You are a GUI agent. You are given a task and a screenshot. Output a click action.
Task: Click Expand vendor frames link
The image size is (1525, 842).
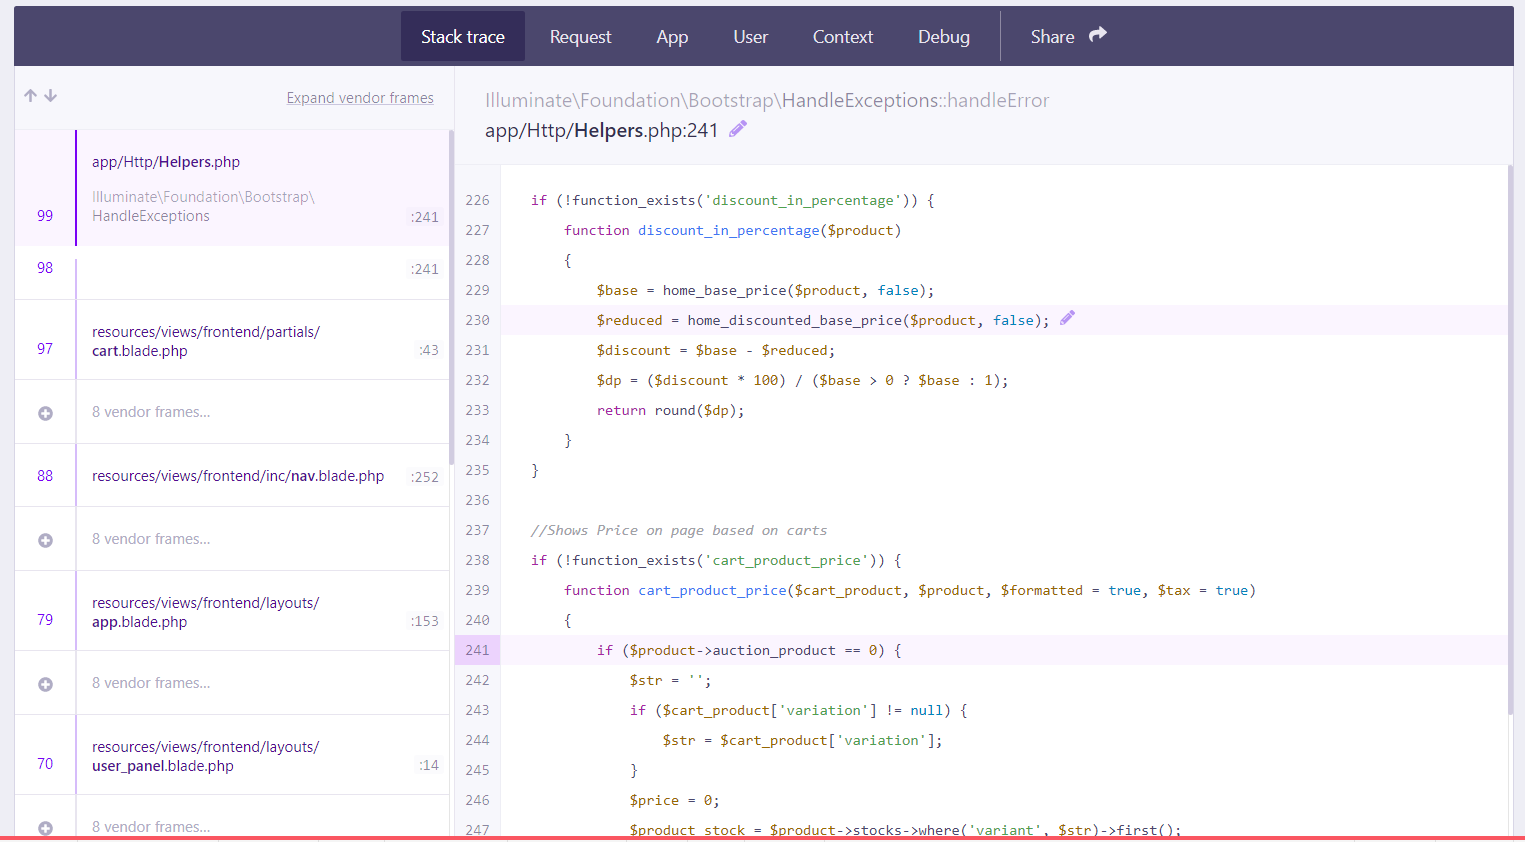pyautogui.click(x=360, y=98)
